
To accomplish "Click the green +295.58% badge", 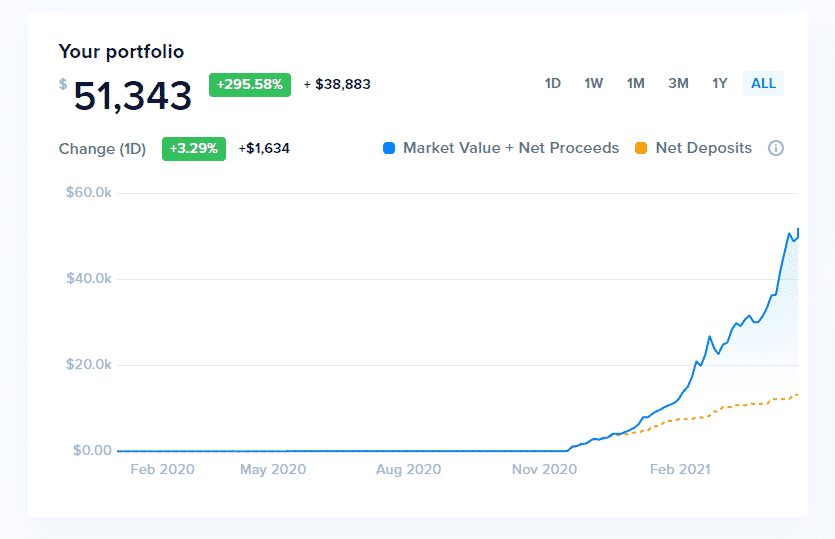I will click(x=249, y=84).
